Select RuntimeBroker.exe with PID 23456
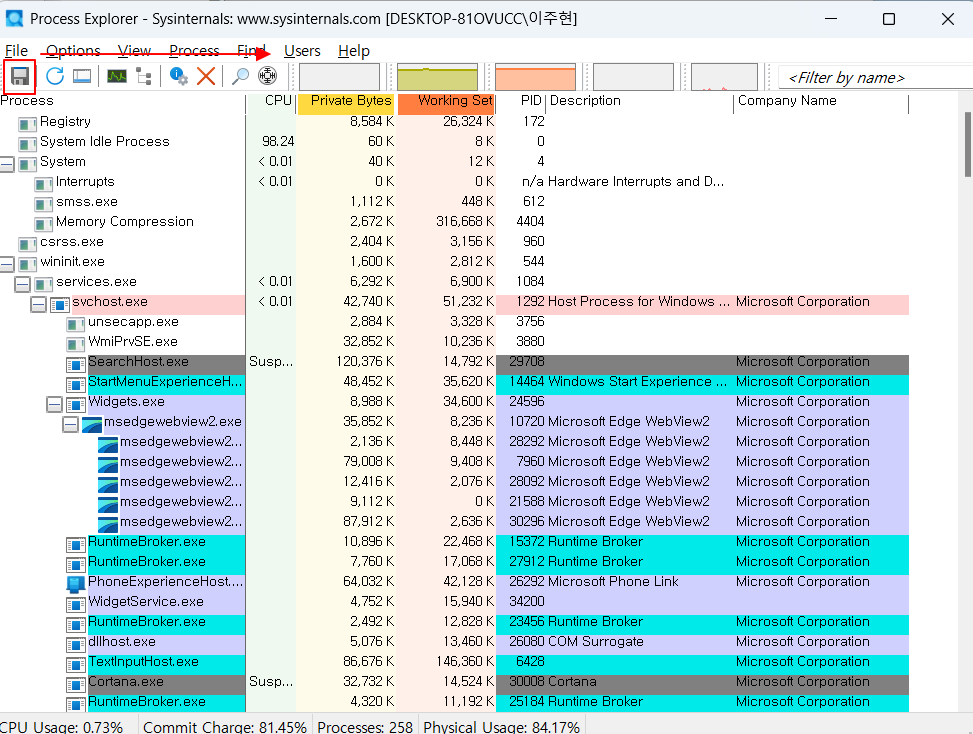This screenshot has height=734, width=973. point(454,622)
